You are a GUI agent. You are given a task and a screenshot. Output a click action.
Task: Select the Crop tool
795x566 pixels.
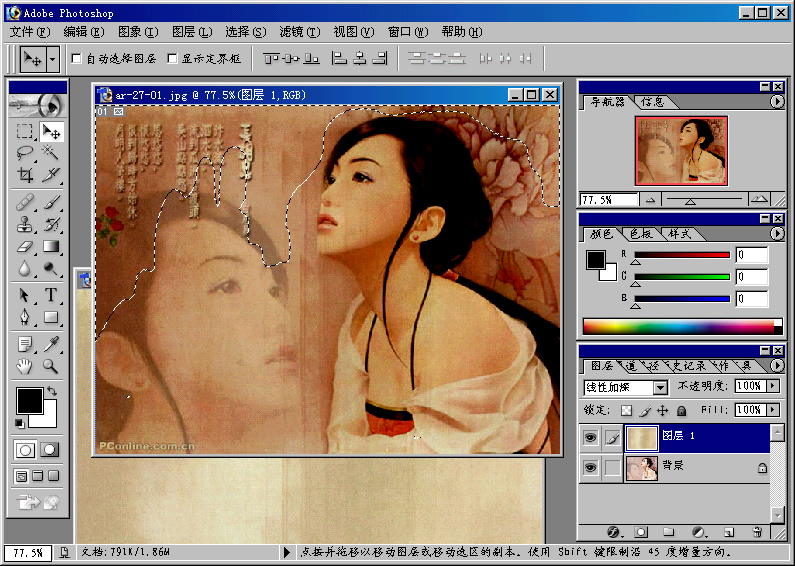tap(24, 175)
